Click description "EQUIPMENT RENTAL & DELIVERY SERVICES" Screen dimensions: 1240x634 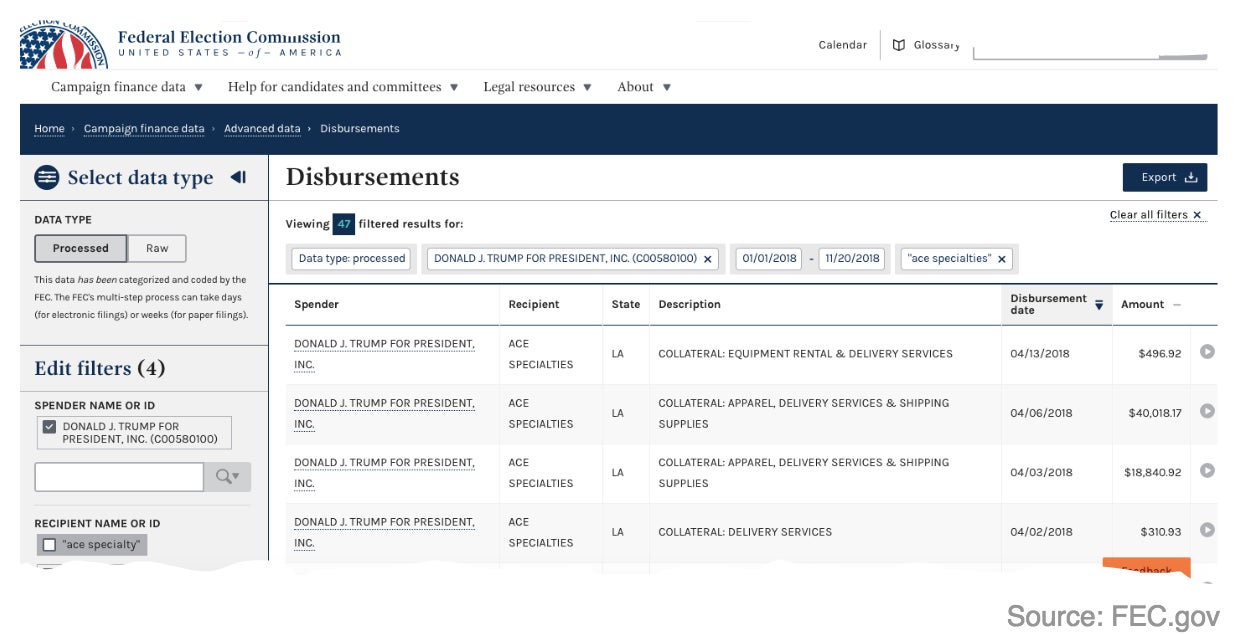tap(841, 353)
